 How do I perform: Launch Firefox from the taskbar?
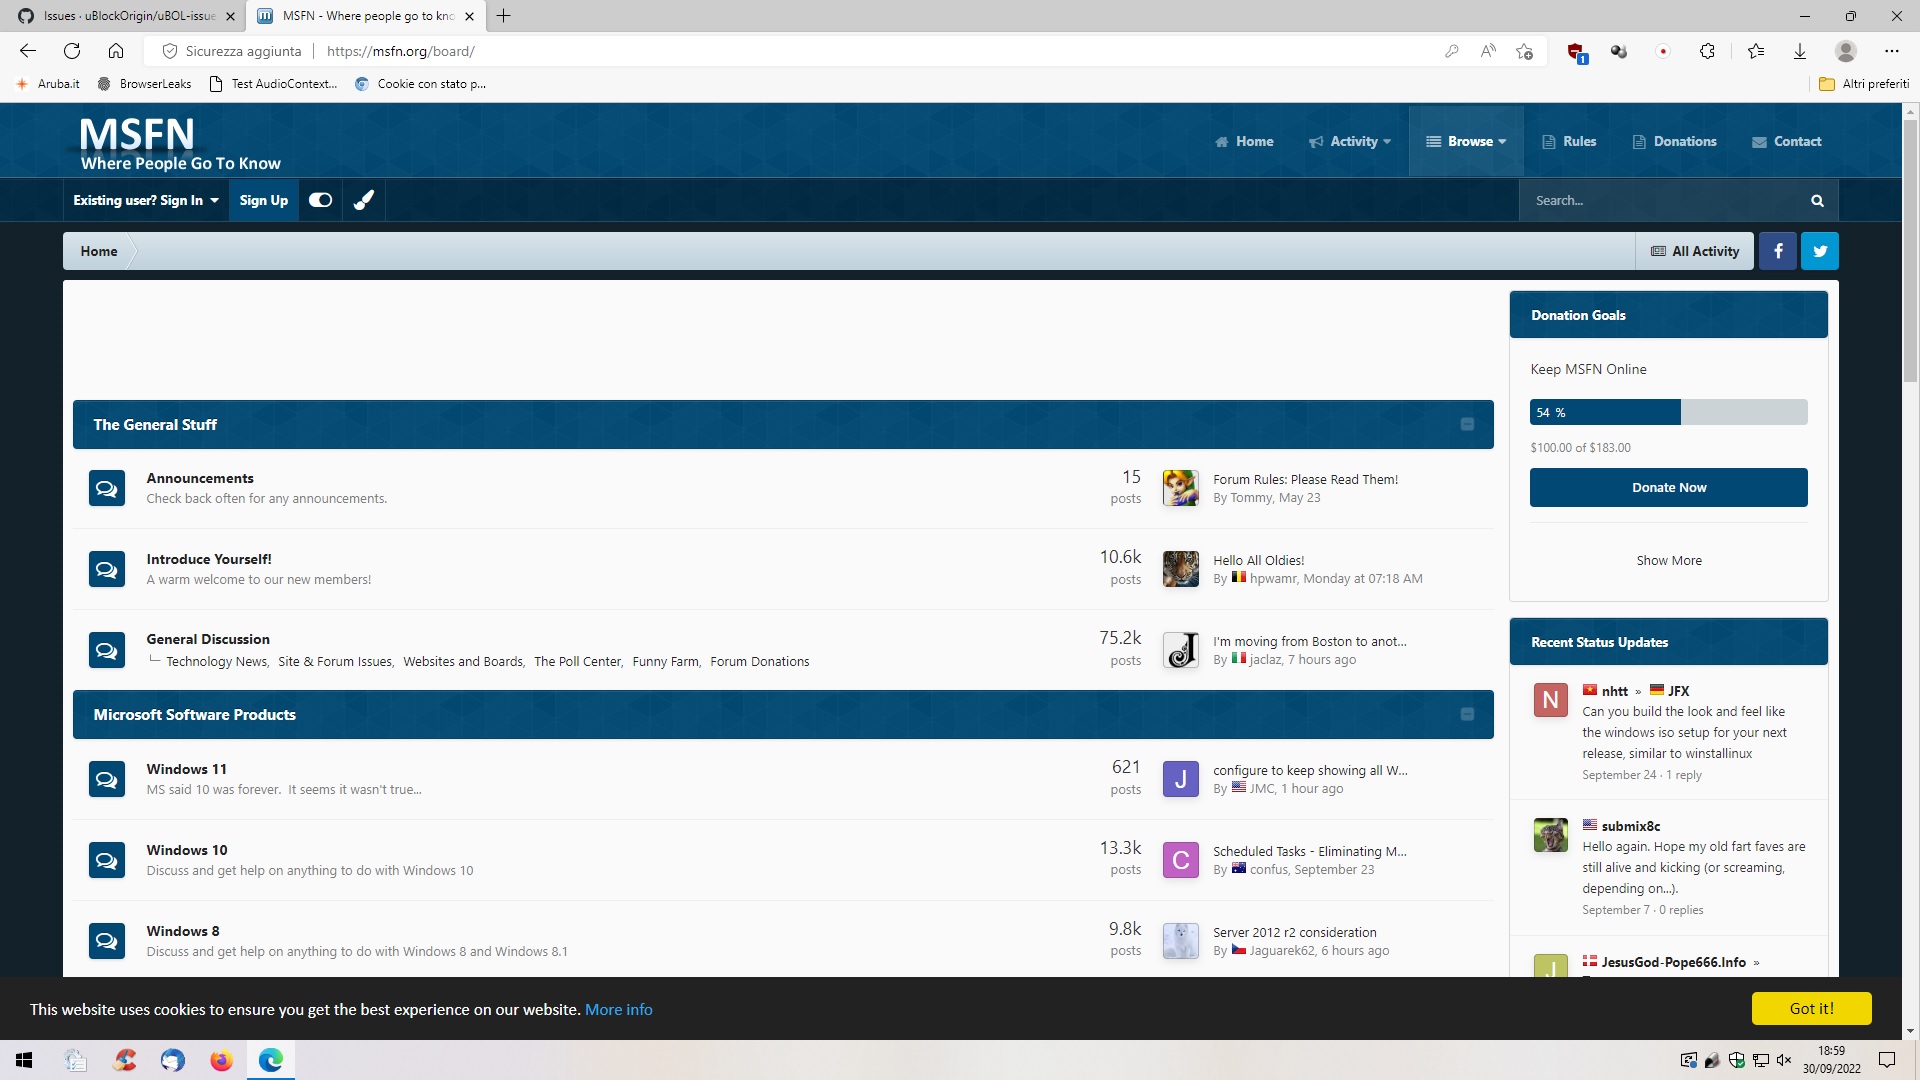221,1060
